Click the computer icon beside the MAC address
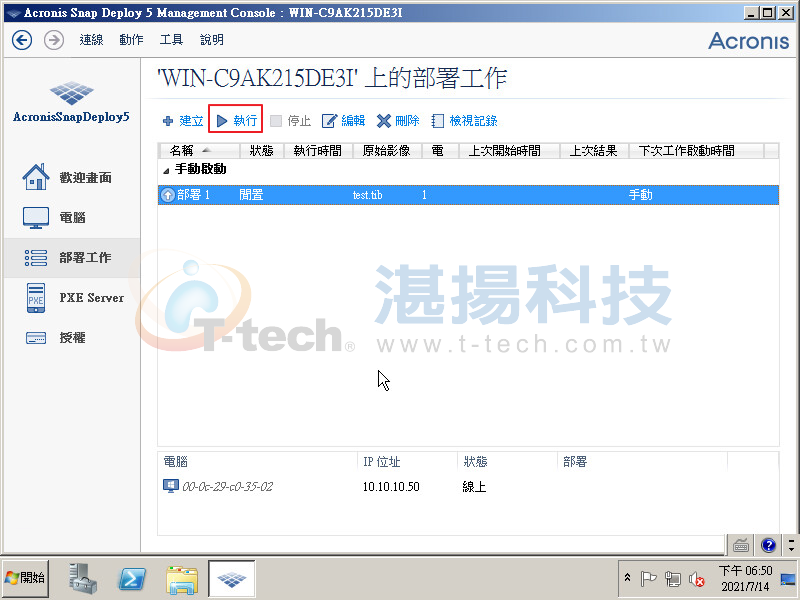 tap(171, 486)
